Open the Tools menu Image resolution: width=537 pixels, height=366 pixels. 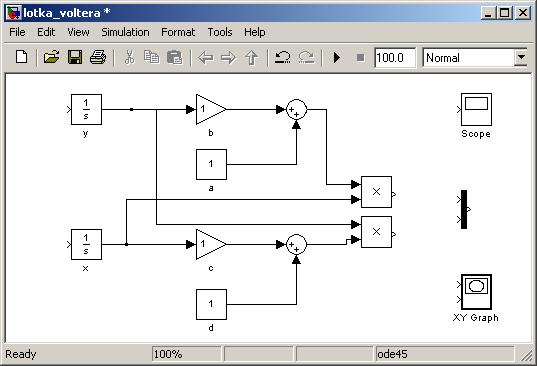(220, 32)
